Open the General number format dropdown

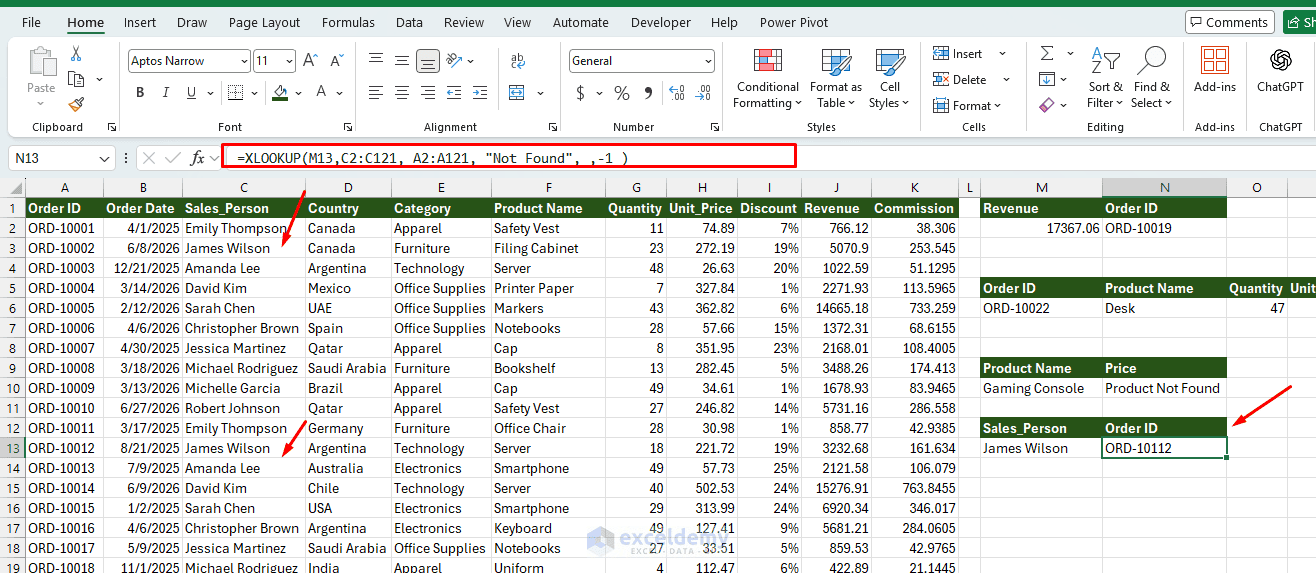coord(709,61)
